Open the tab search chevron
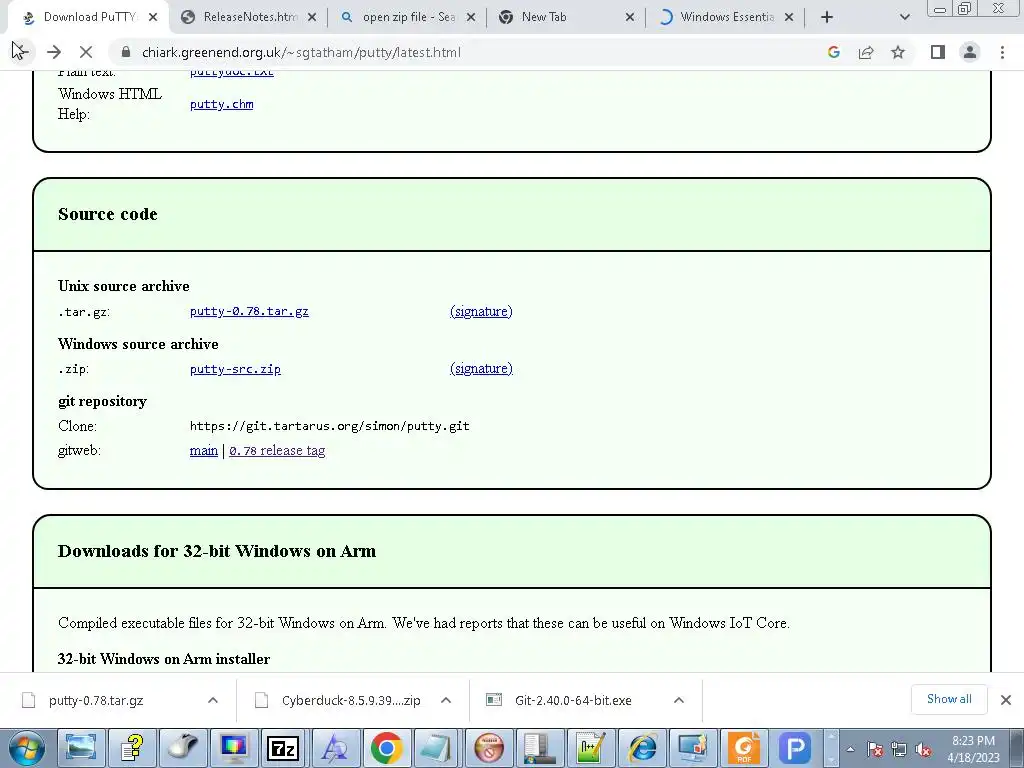1024x768 pixels. [x=904, y=18]
